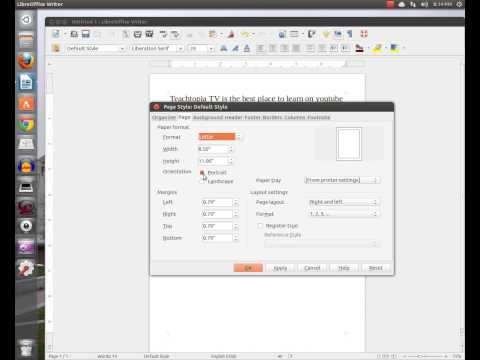The width and height of the screenshot is (480, 360).
Task: Open the Font Size dropdown arrow
Action: point(211,49)
